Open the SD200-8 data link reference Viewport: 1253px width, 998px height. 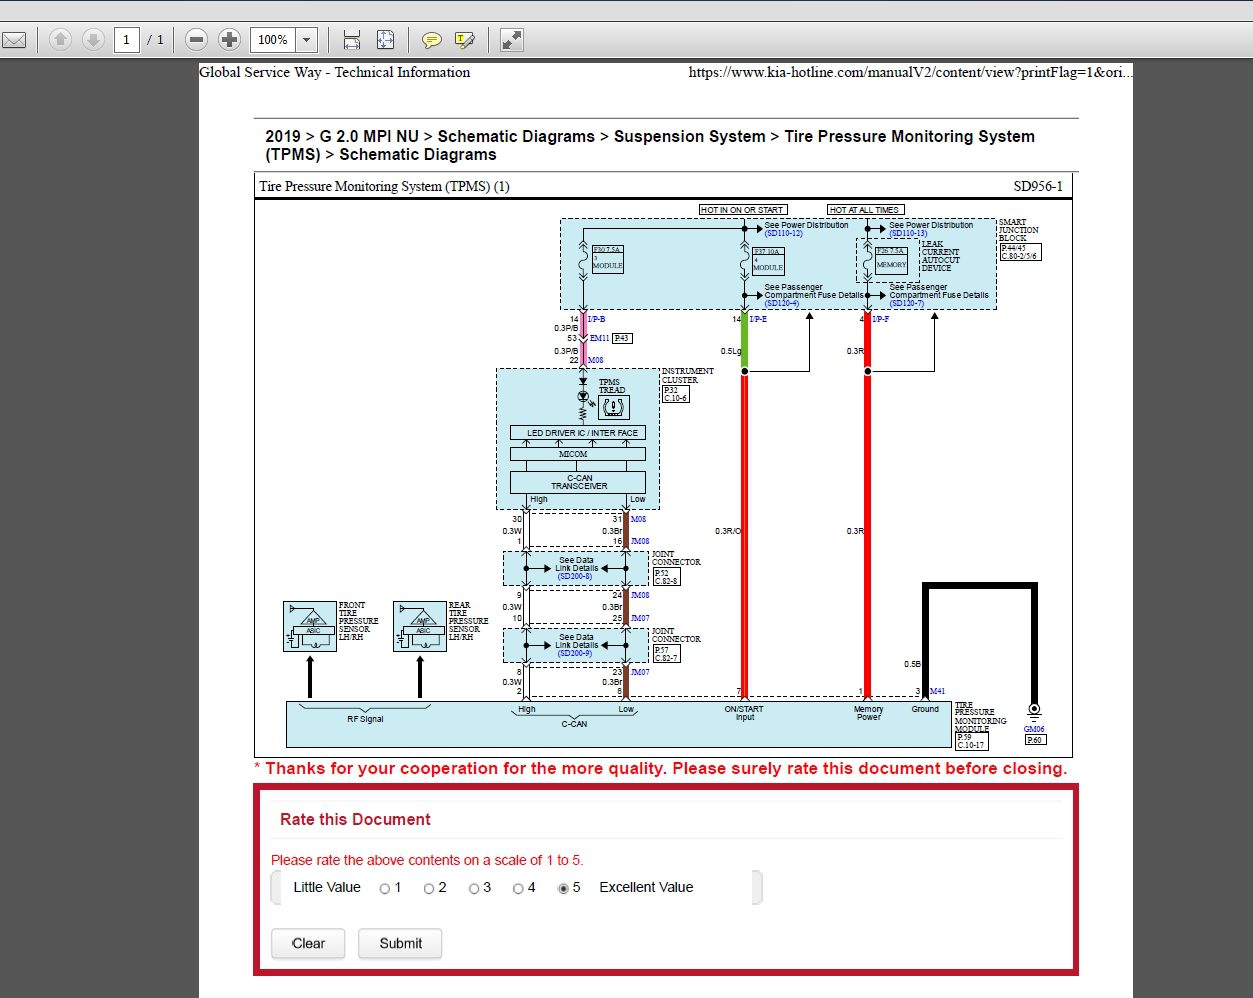point(575,577)
